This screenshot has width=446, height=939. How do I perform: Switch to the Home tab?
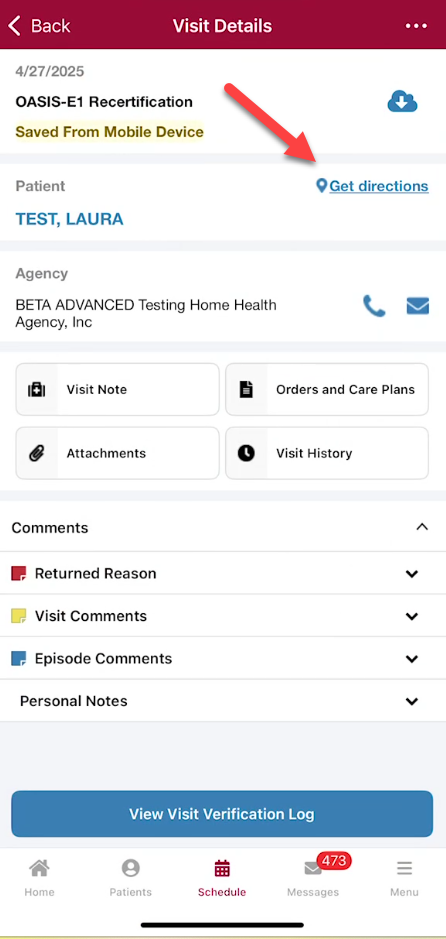click(x=40, y=878)
